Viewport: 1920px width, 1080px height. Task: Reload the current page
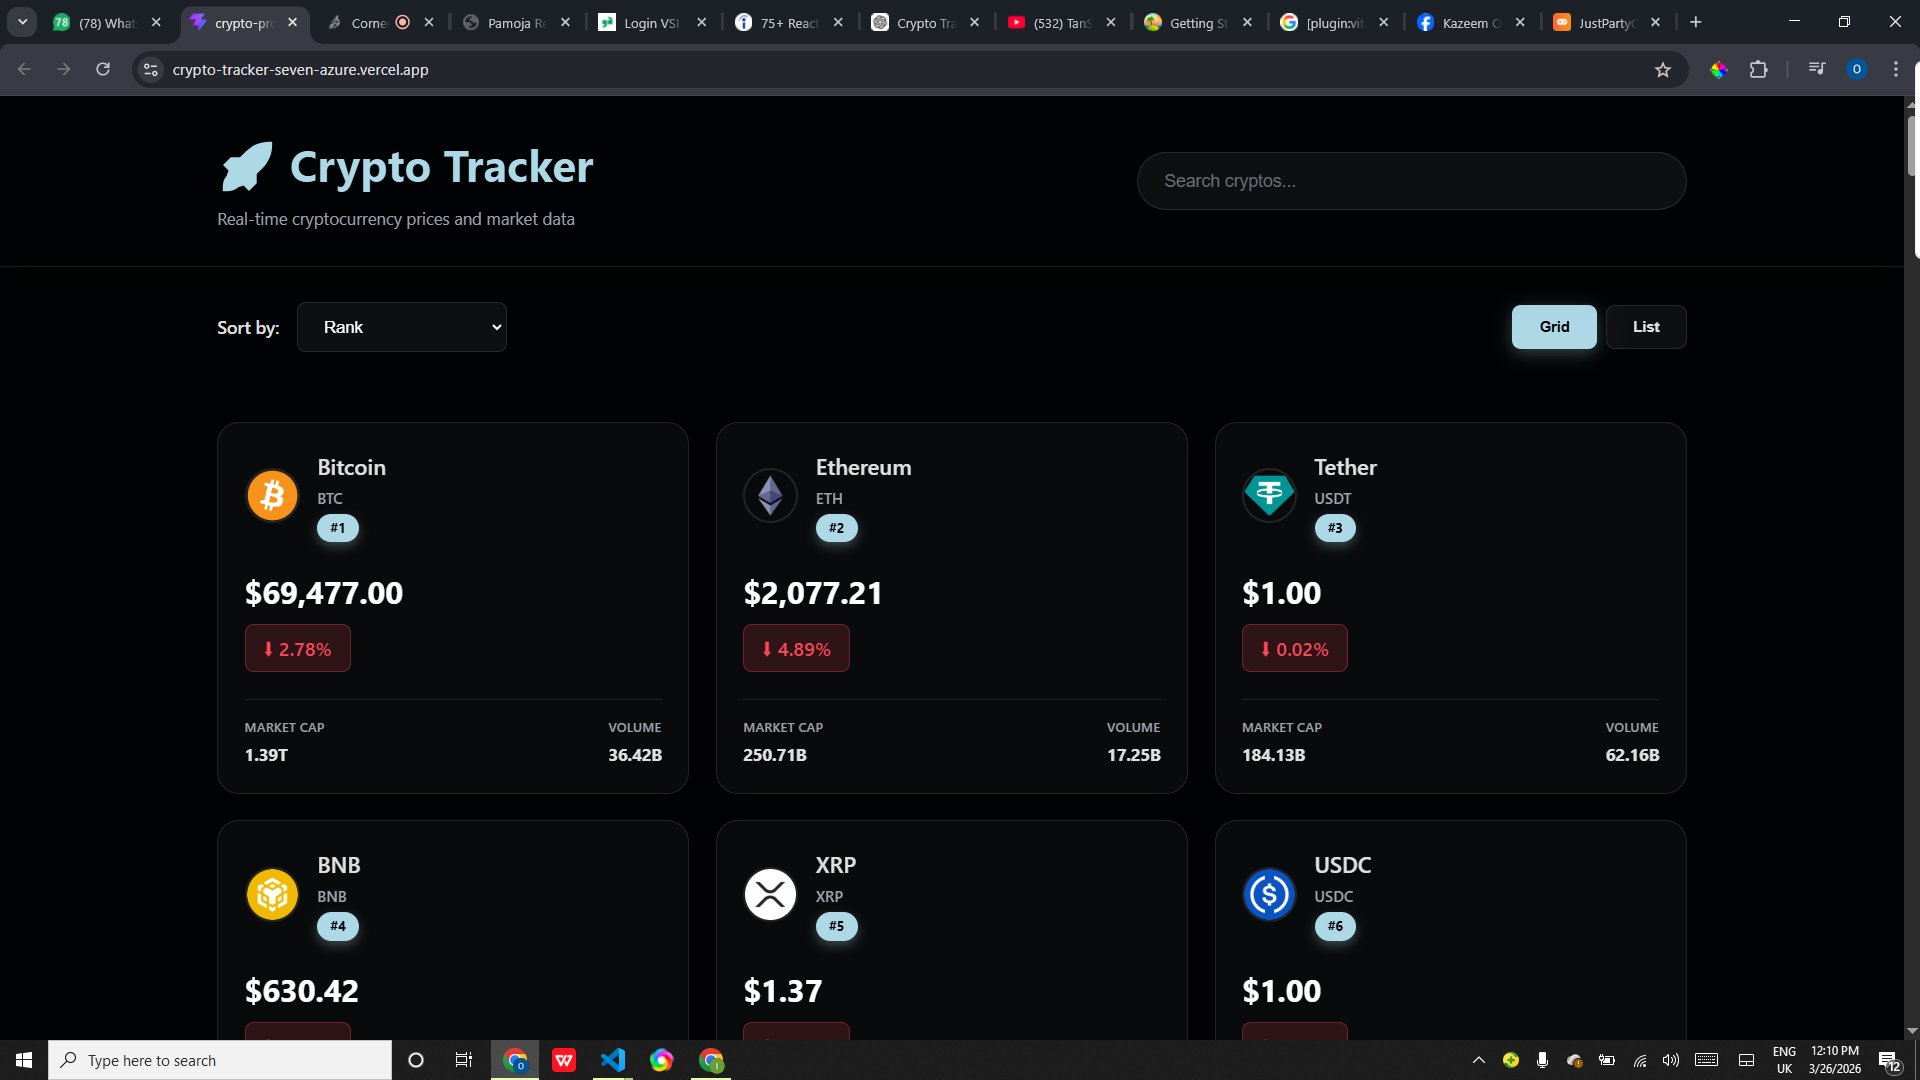click(103, 70)
